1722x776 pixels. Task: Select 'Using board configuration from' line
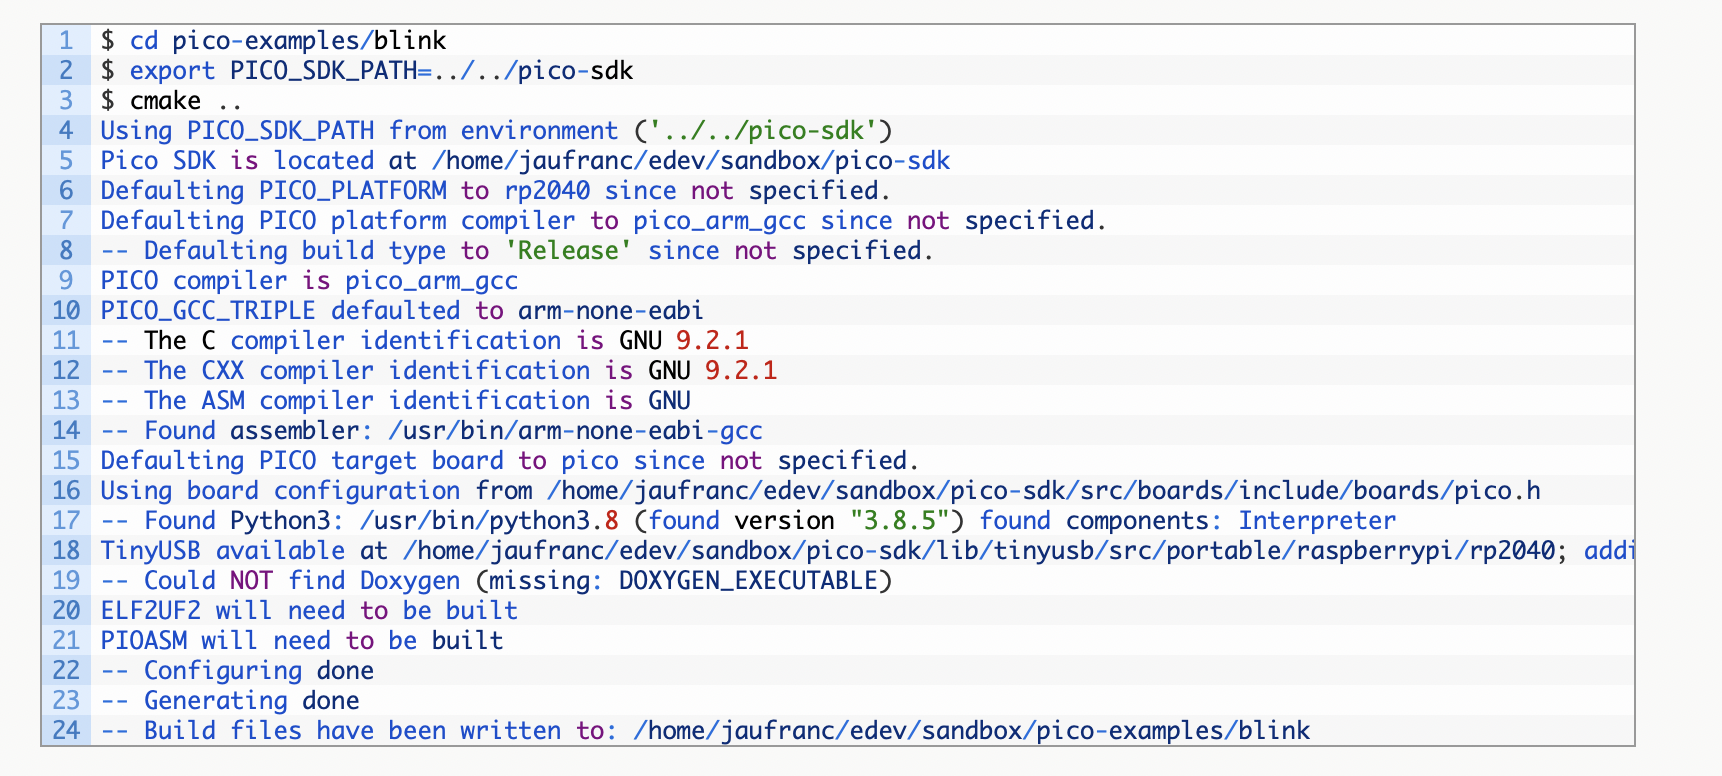[820, 491]
